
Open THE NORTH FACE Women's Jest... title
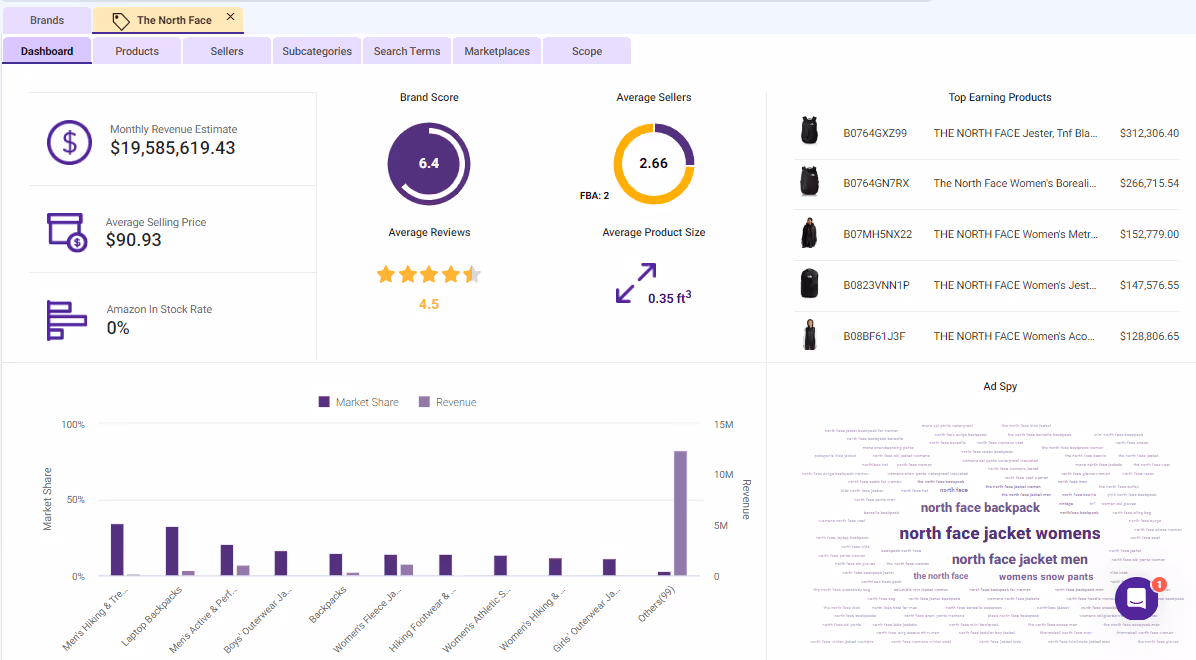pyautogui.click(x=1014, y=285)
